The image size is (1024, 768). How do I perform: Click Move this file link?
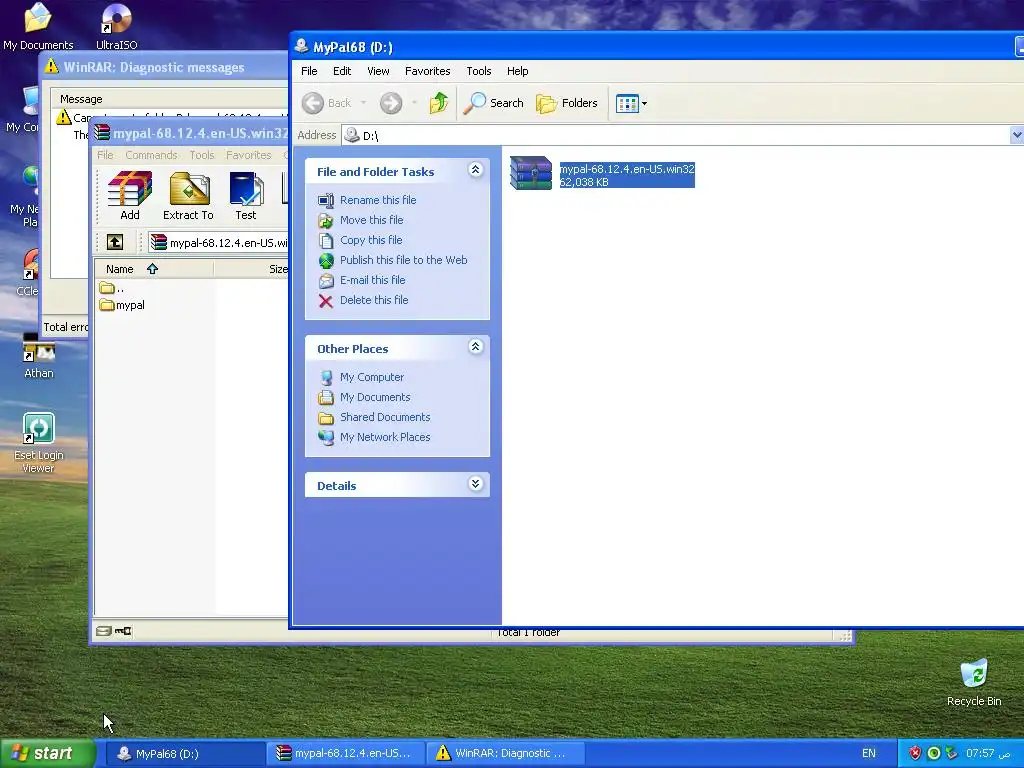[371, 220]
